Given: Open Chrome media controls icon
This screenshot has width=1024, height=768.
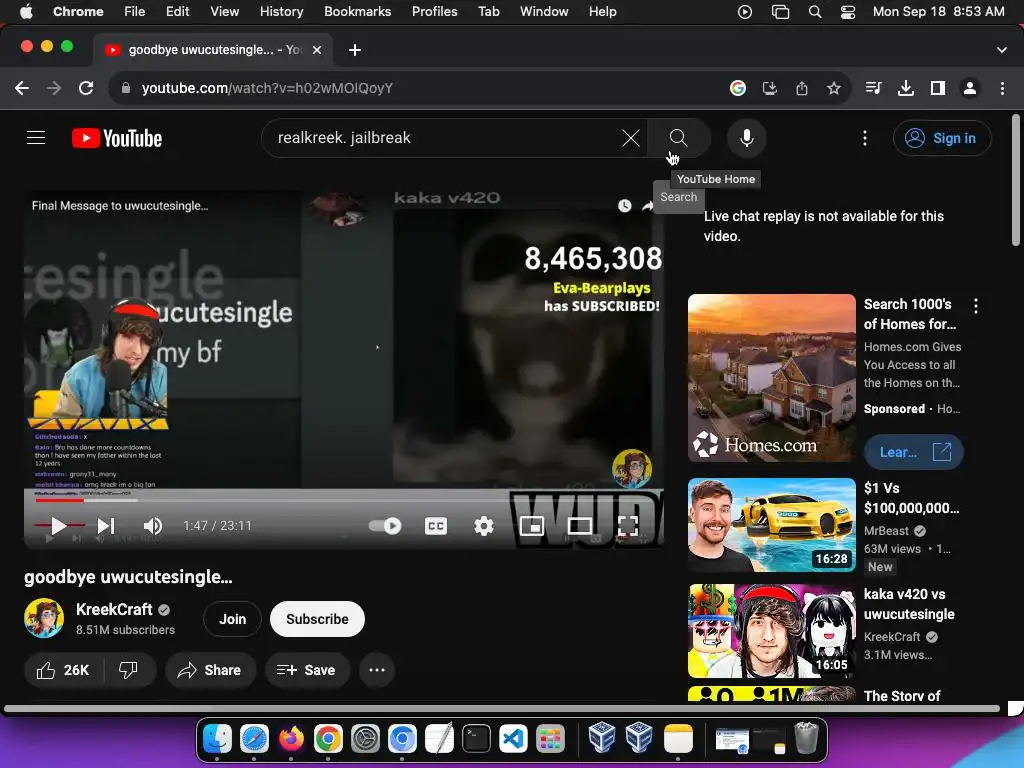Looking at the screenshot, I should (x=873, y=88).
